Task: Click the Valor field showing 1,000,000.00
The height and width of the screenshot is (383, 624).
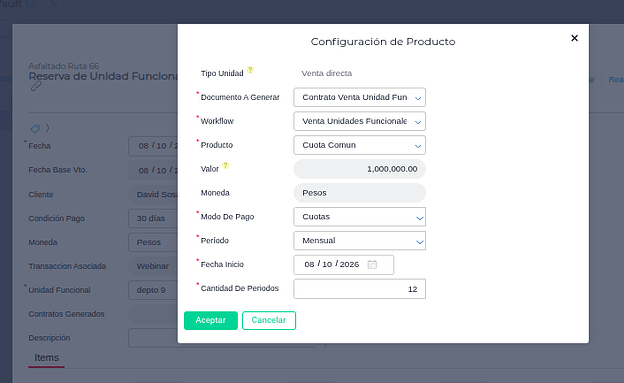Action: (359, 169)
